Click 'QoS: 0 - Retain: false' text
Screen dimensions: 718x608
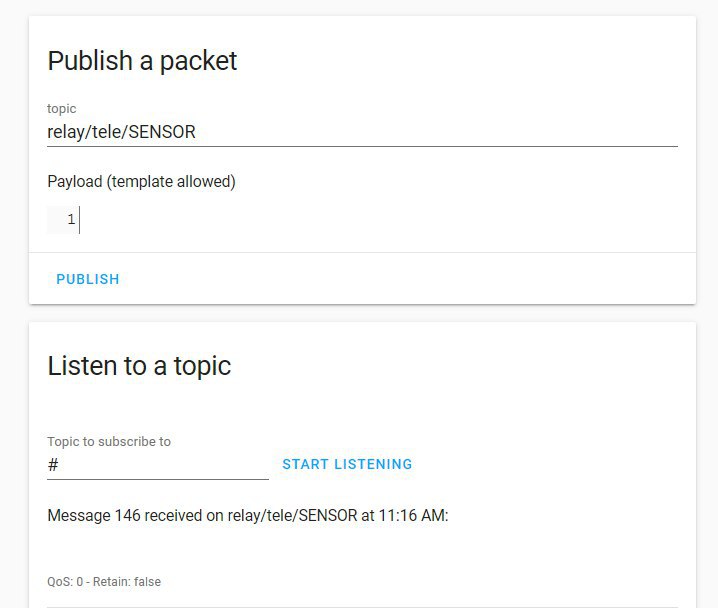click(104, 582)
